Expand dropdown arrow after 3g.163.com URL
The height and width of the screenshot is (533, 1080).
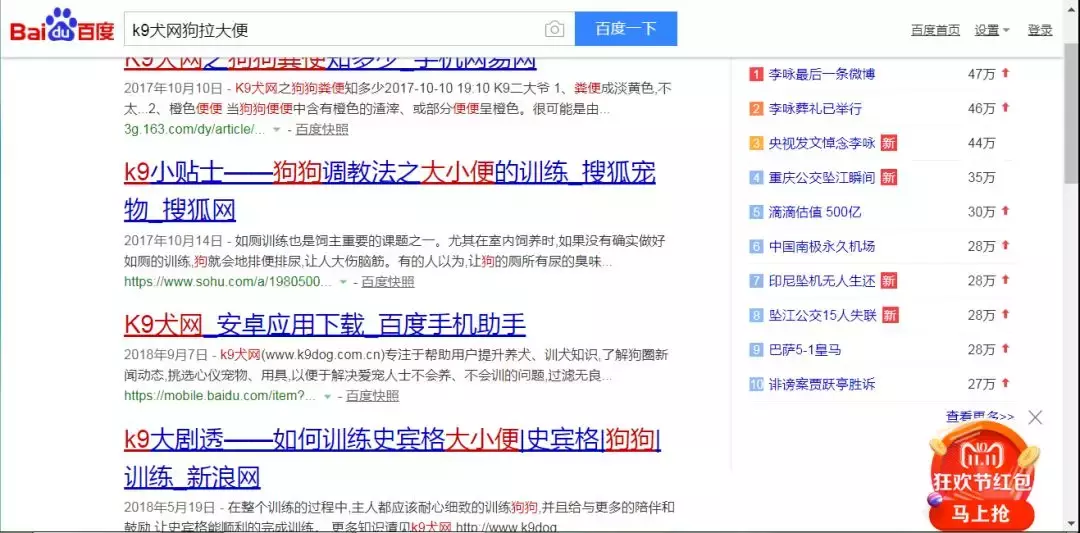tap(276, 129)
